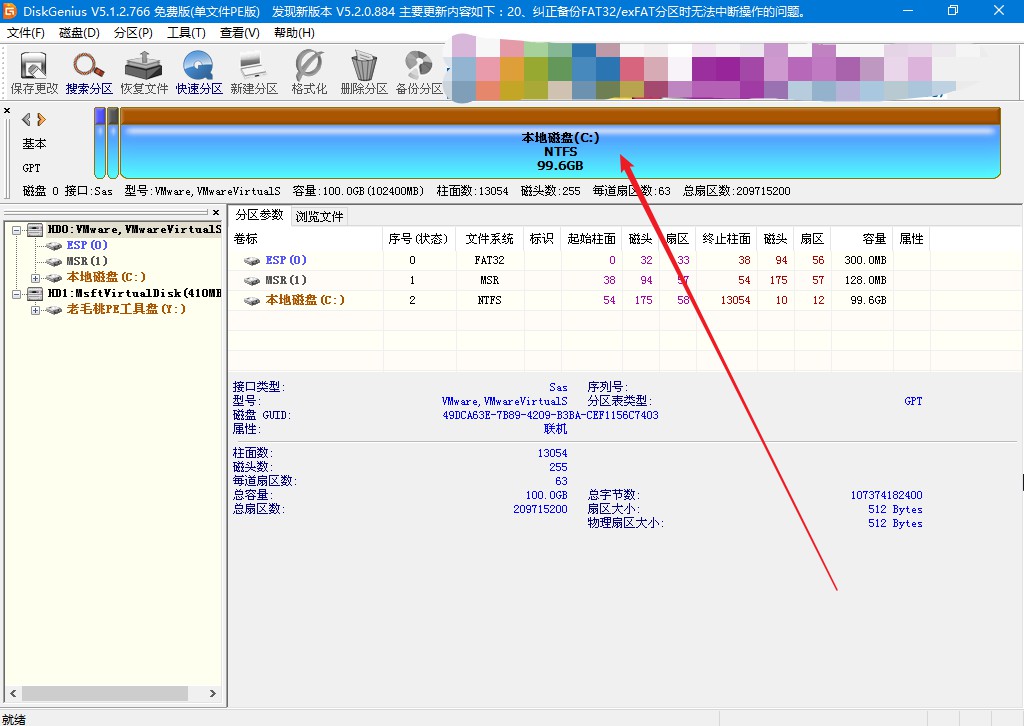Click the FAT32 file system cell
The width and height of the screenshot is (1024, 726).
(490, 260)
